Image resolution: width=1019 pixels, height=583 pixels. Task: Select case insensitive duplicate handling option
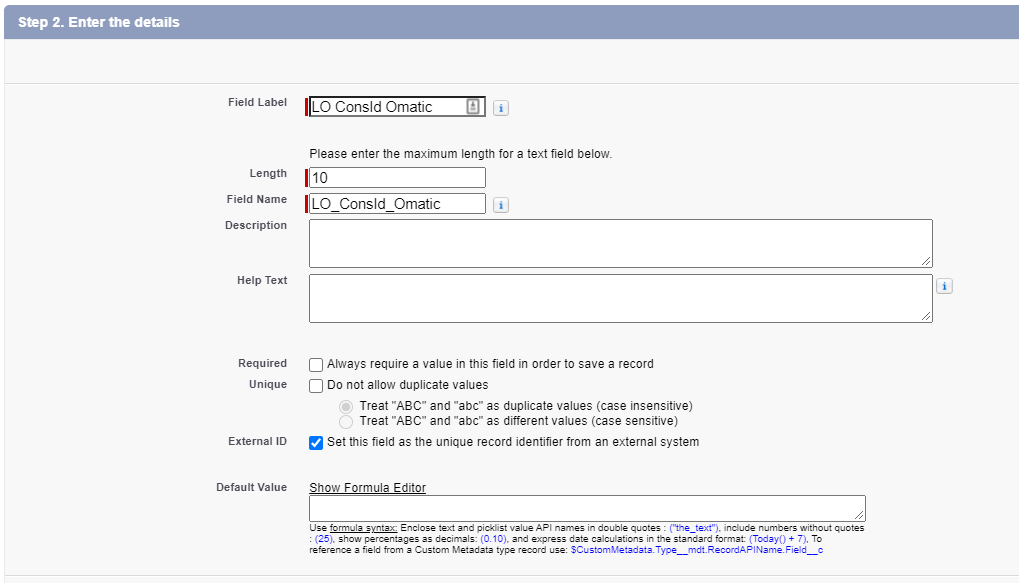point(345,406)
